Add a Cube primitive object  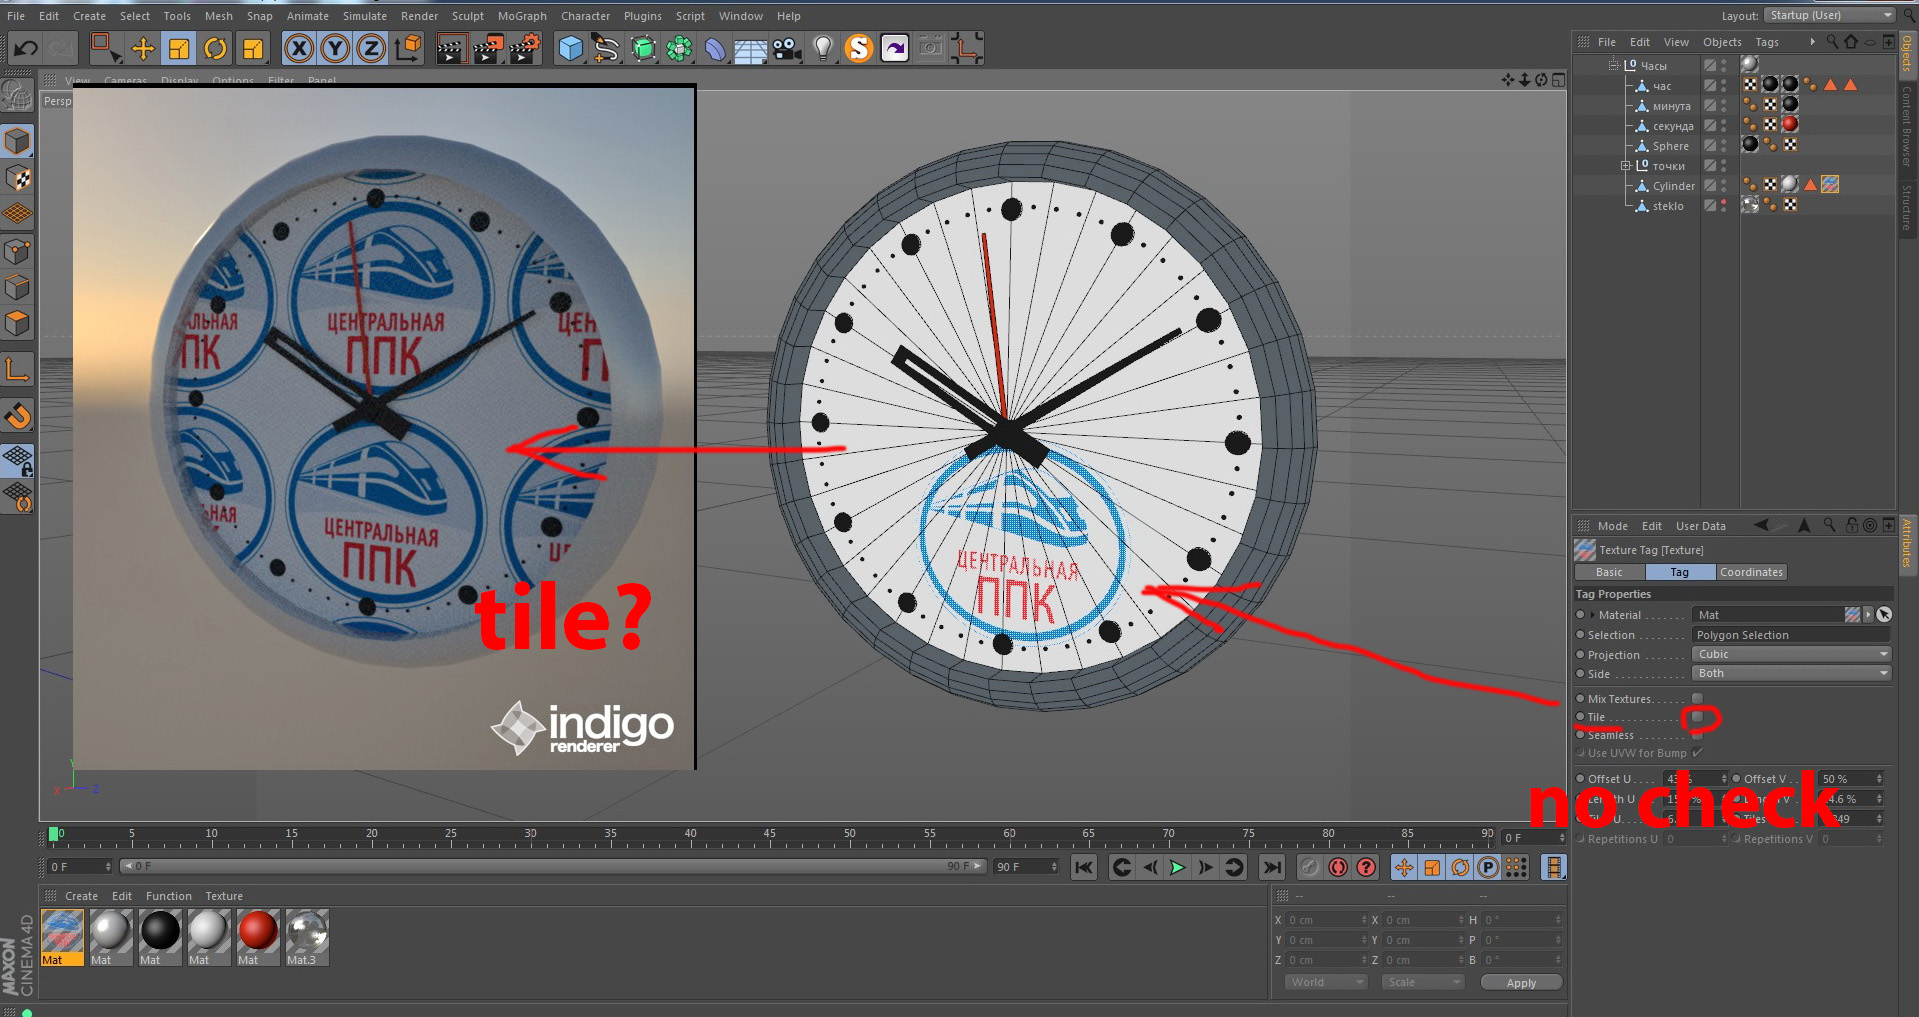point(571,48)
